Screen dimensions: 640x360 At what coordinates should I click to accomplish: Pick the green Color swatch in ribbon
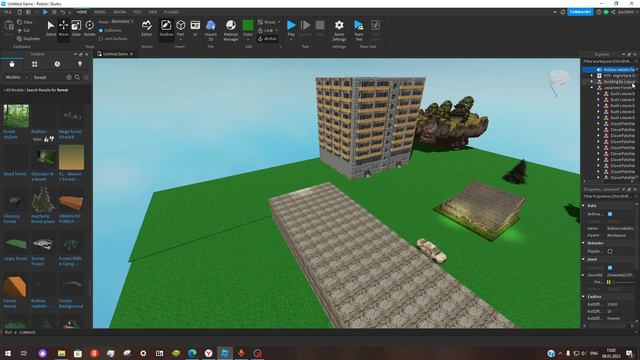click(248, 25)
